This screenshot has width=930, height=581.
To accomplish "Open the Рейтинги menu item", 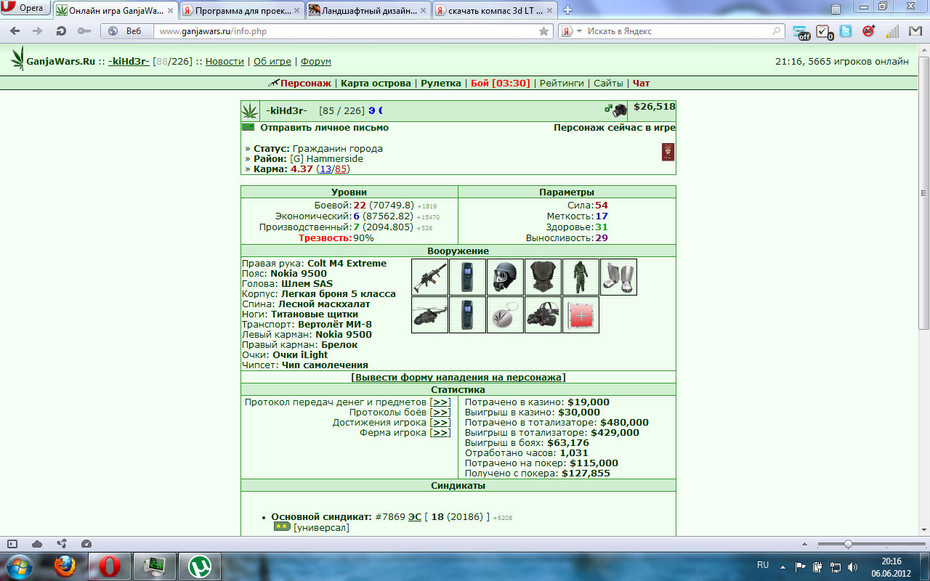I will coord(562,83).
